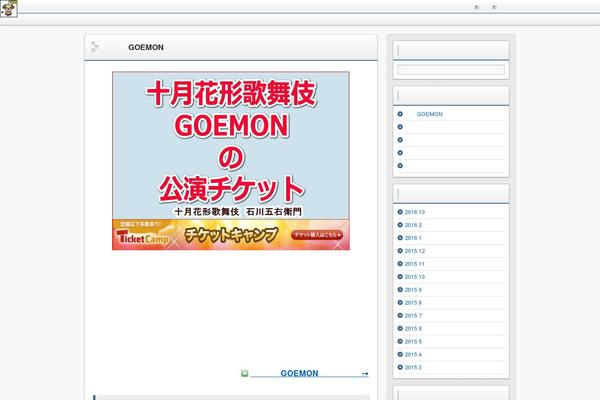Open the 2015 7 archive
The image size is (600, 400).
click(413, 316)
